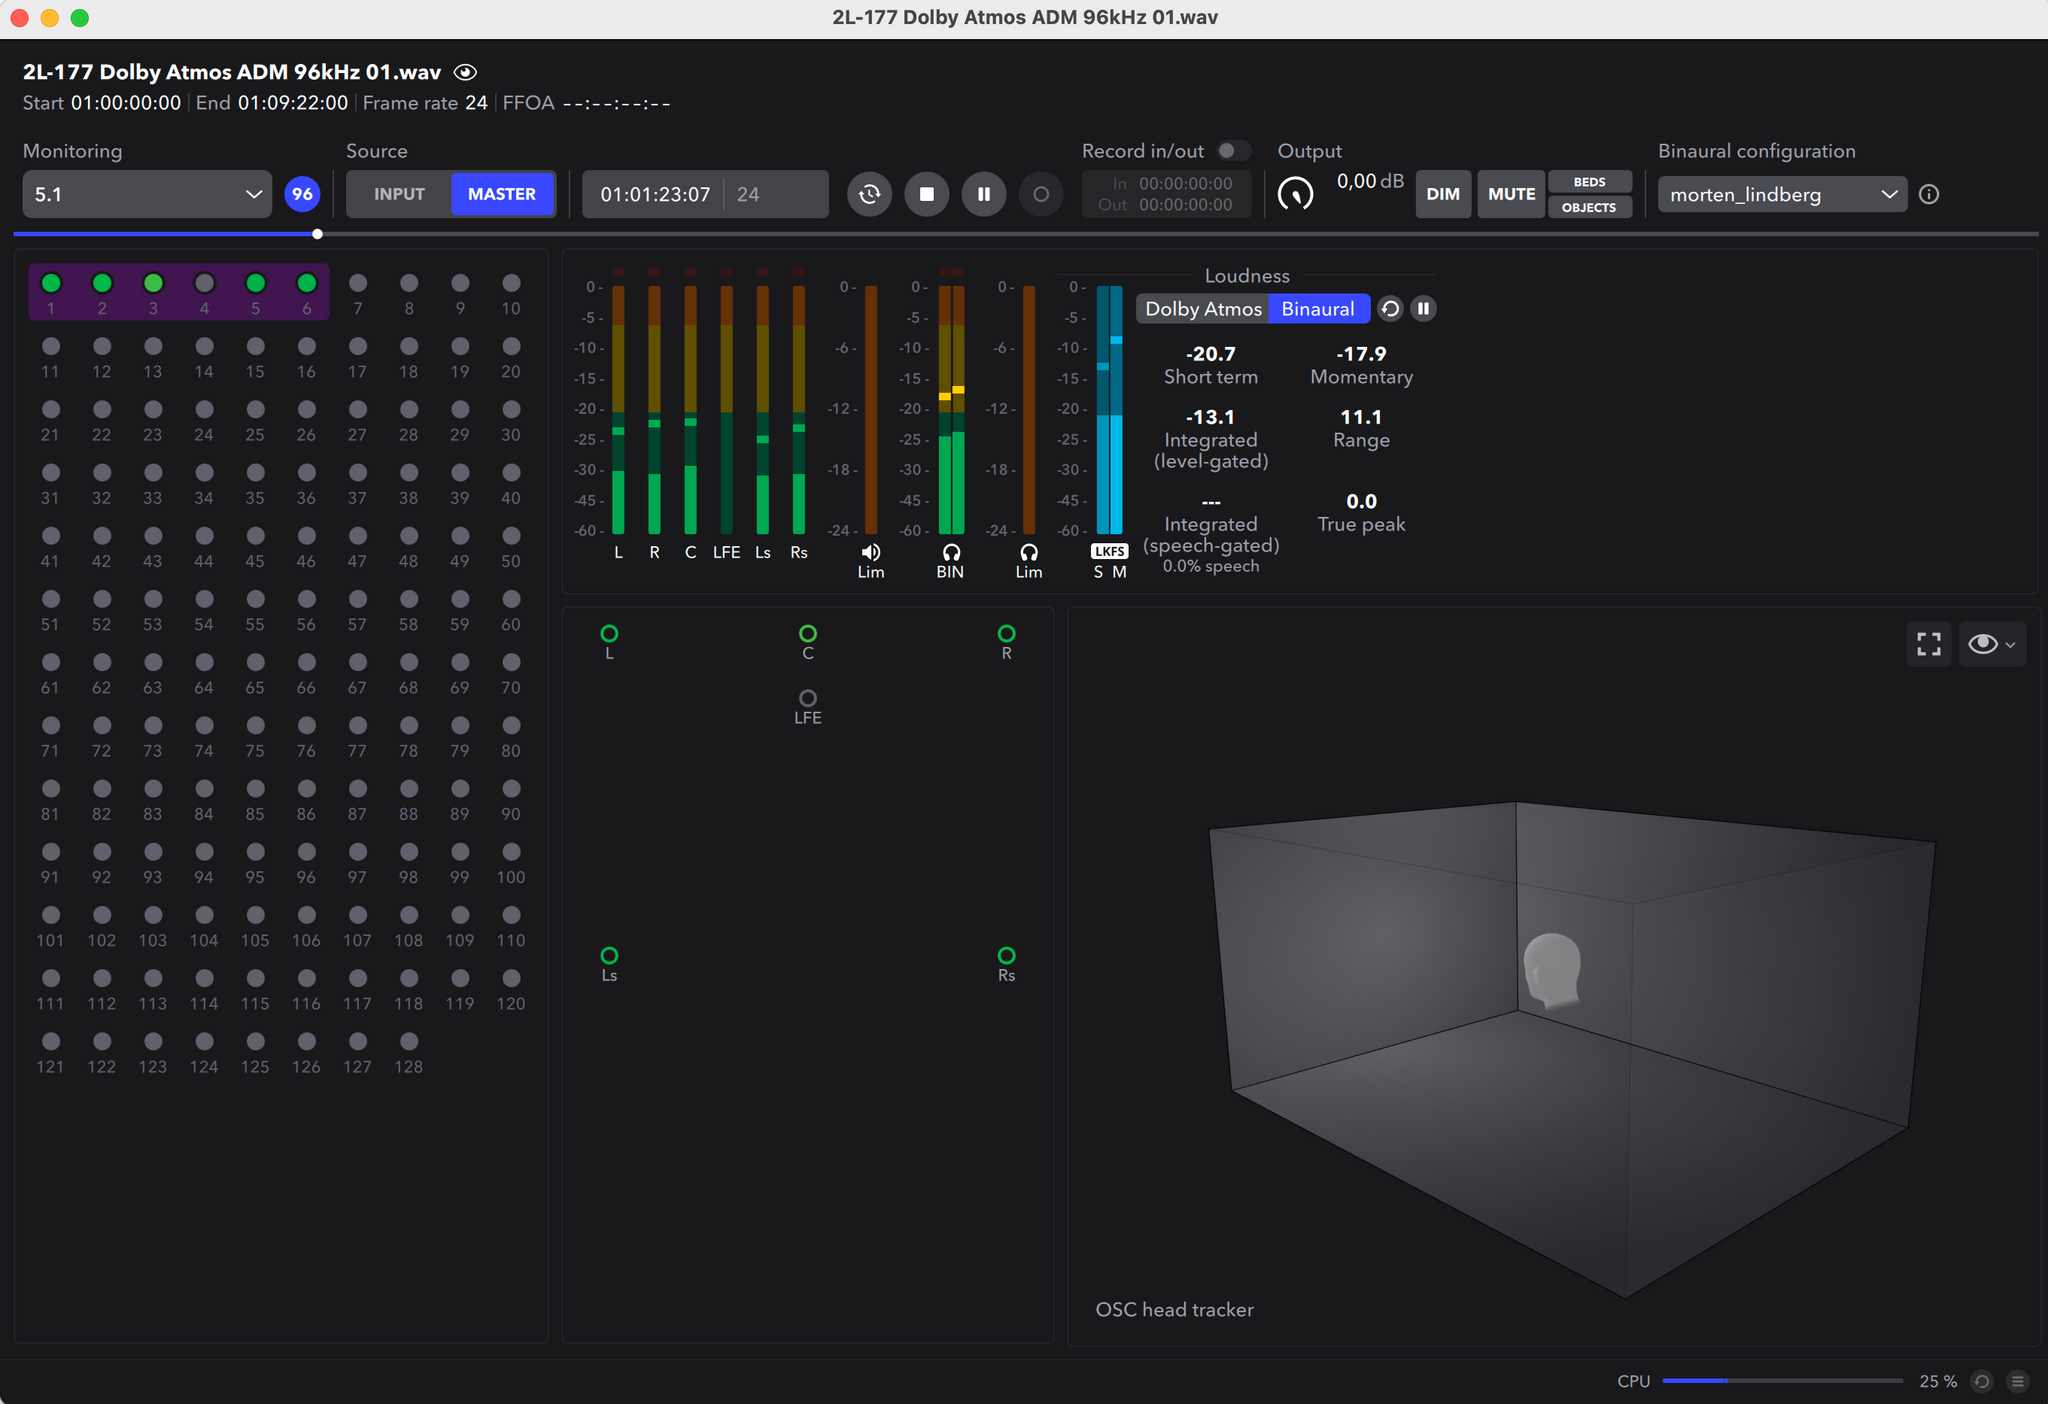The image size is (2048, 1404).
Task: Click the status bar menu icon
Action: pyautogui.click(x=2018, y=1381)
